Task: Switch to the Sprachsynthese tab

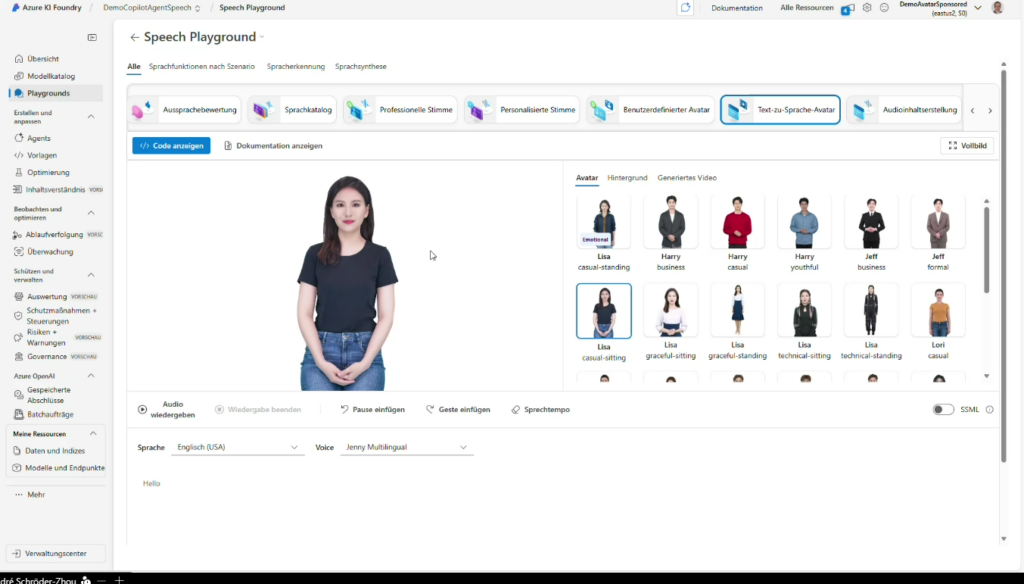Action: pyautogui.click(x=361, y=67)
